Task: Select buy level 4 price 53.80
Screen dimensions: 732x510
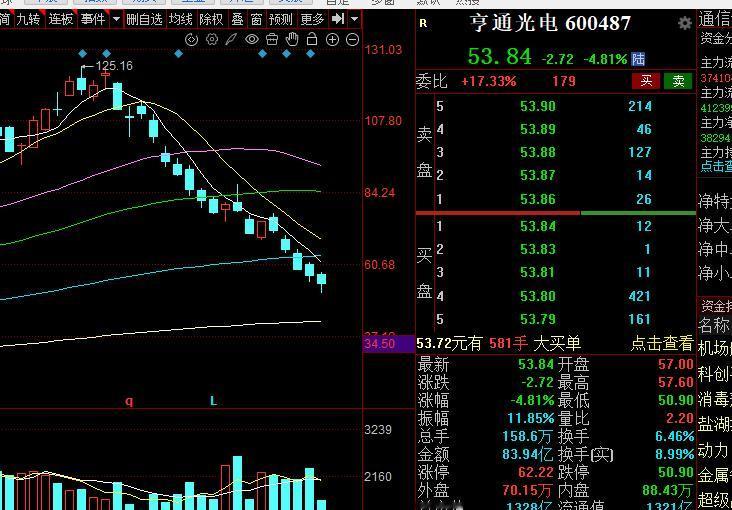Action: click(538, 296)
